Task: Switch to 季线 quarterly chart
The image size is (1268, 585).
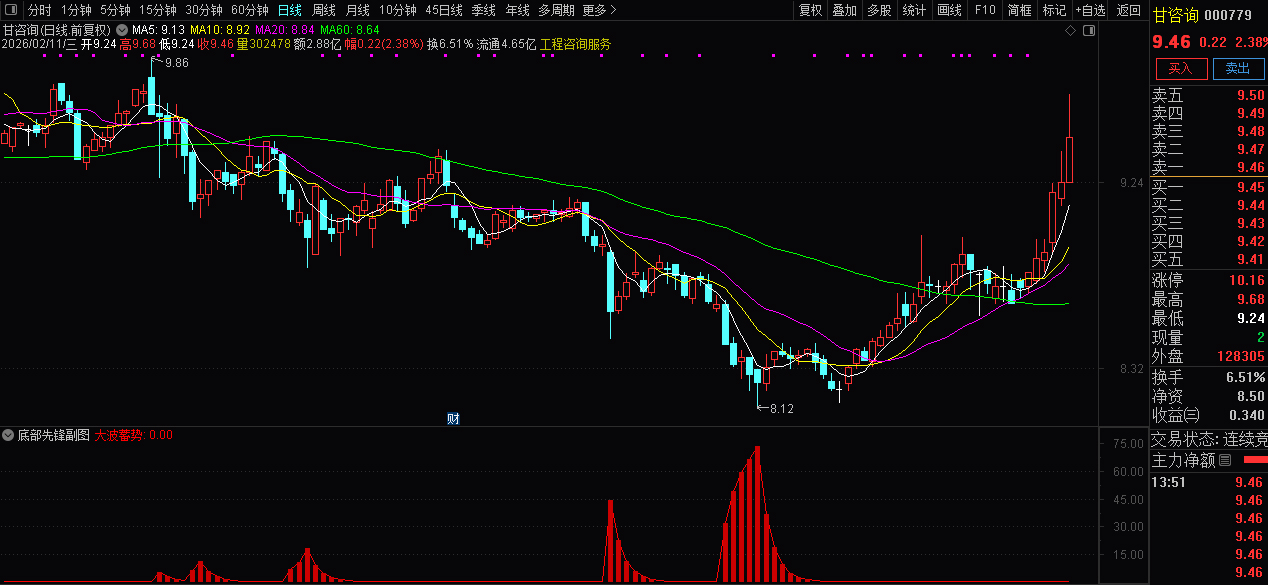Action: [x=484, y=10]
